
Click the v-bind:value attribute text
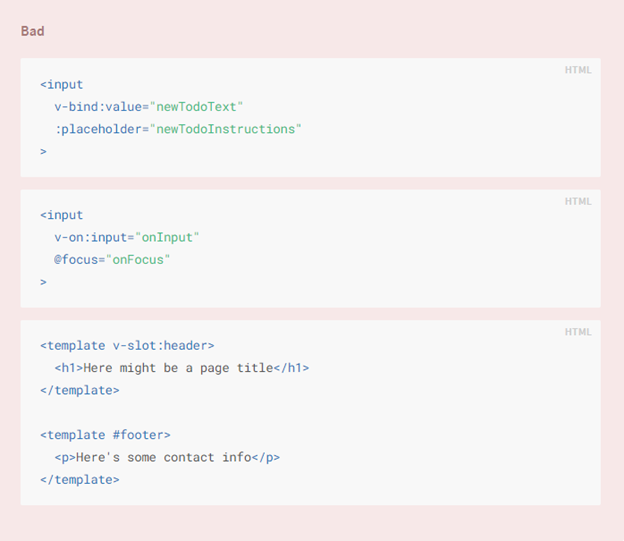pyautogui.click(x=98, y=107)
